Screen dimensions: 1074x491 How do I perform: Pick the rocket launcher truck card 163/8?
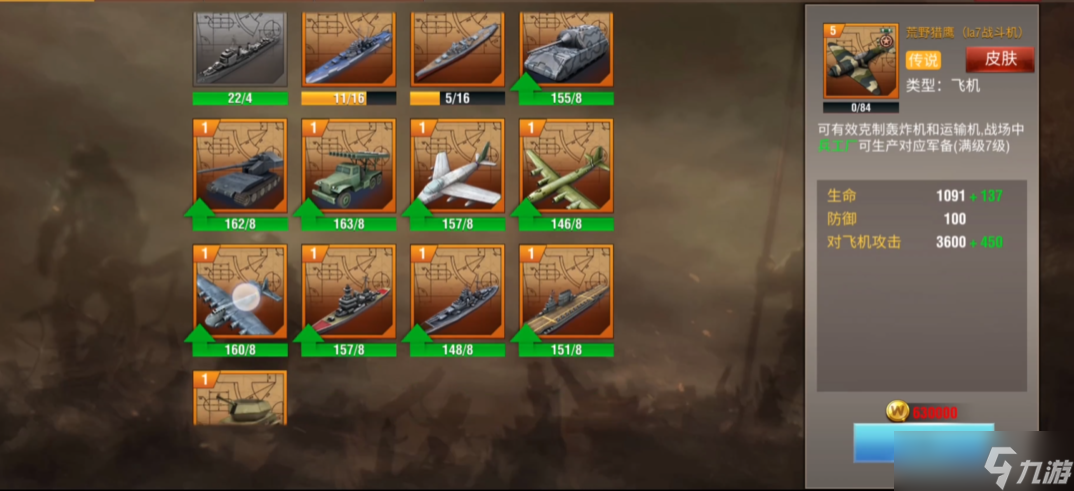pyautogui.click(x=349, y=166)
